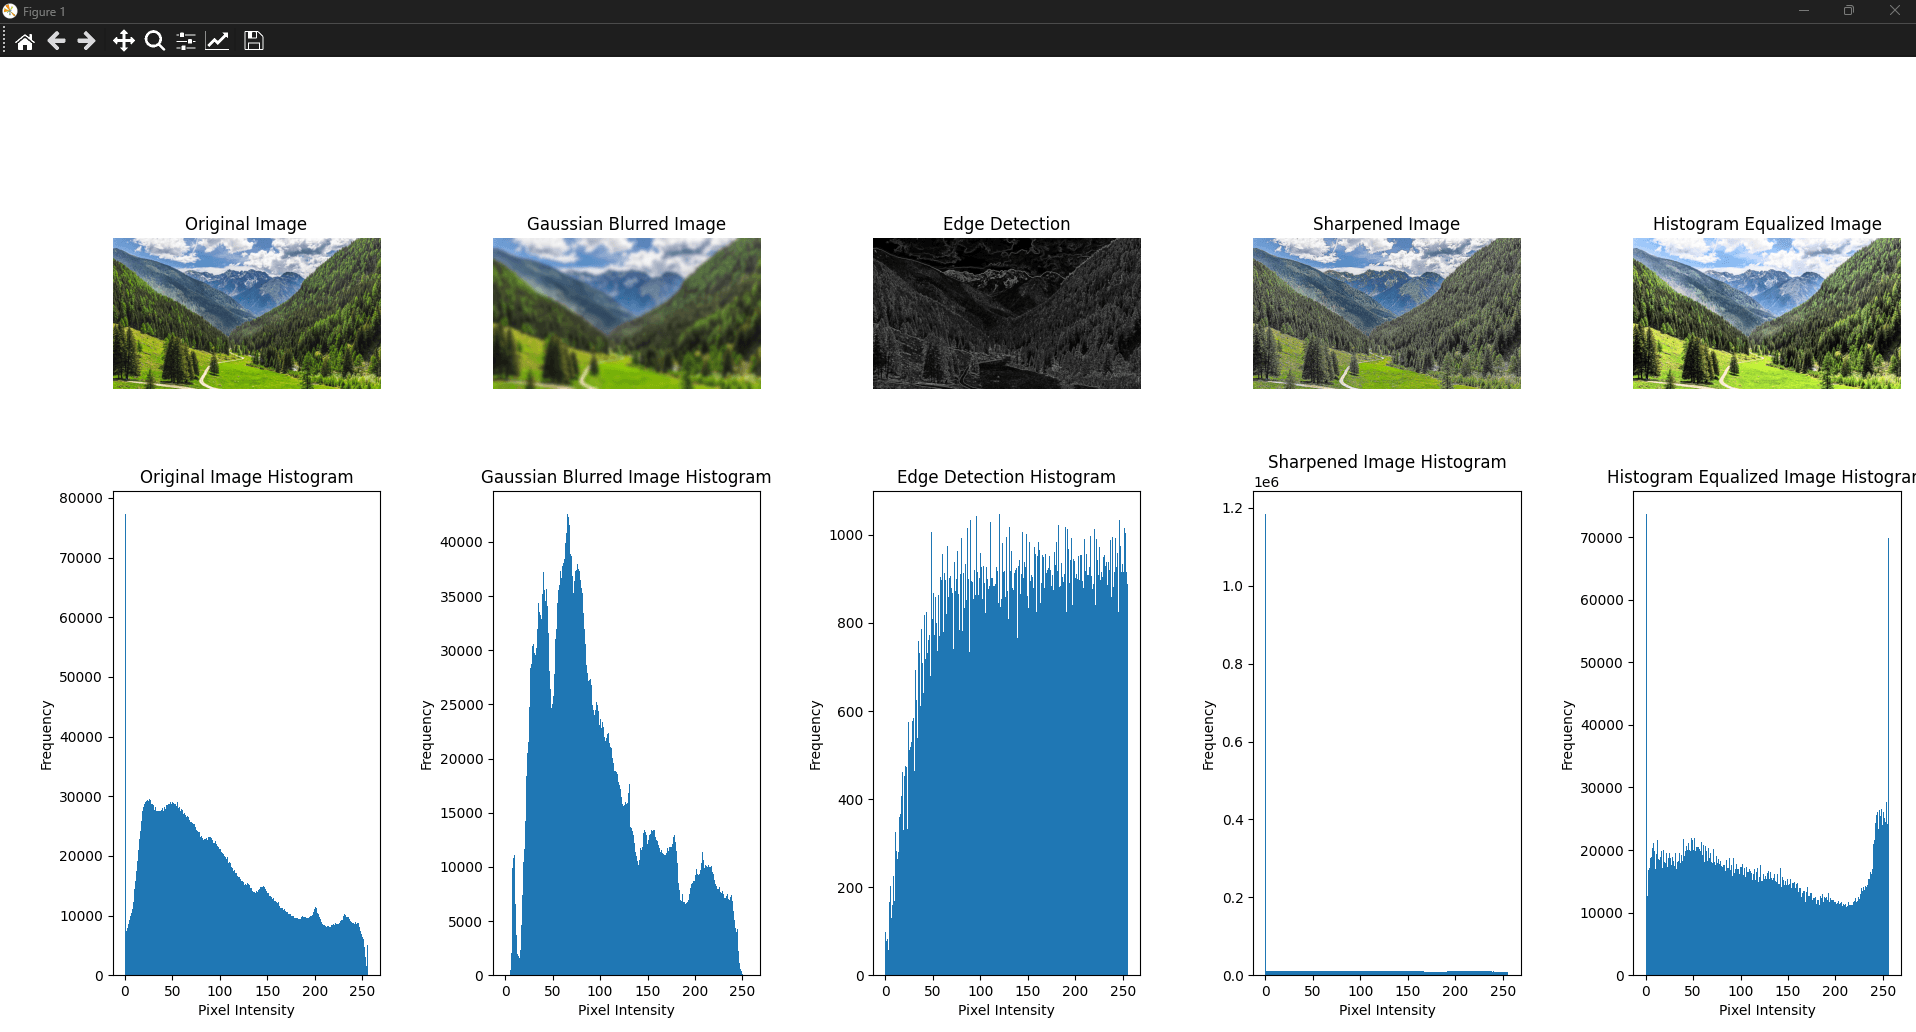Click the 'Sharpened Image Histogram' title
This screenshot has width=1916, height=1032.
[1387, 462]
